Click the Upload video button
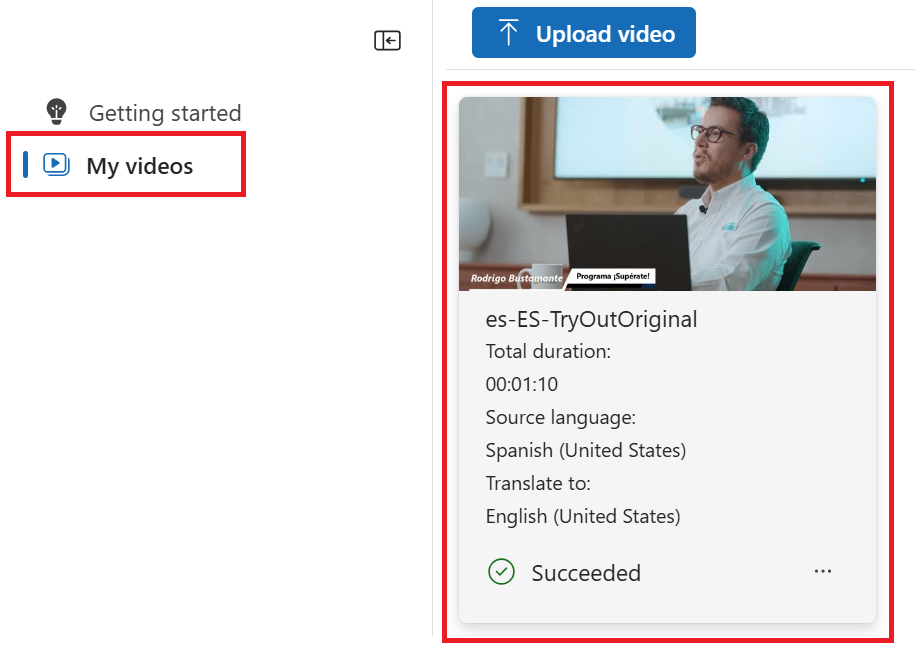 point(583,32)
